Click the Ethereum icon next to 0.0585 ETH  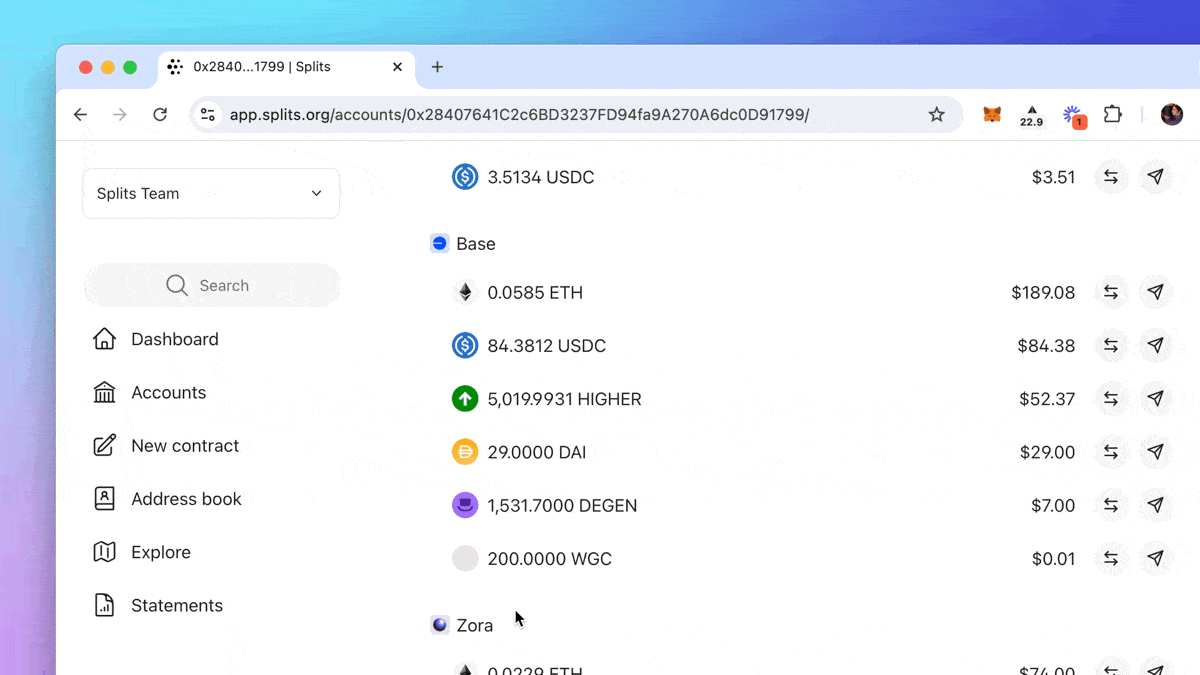coord(465,292)
